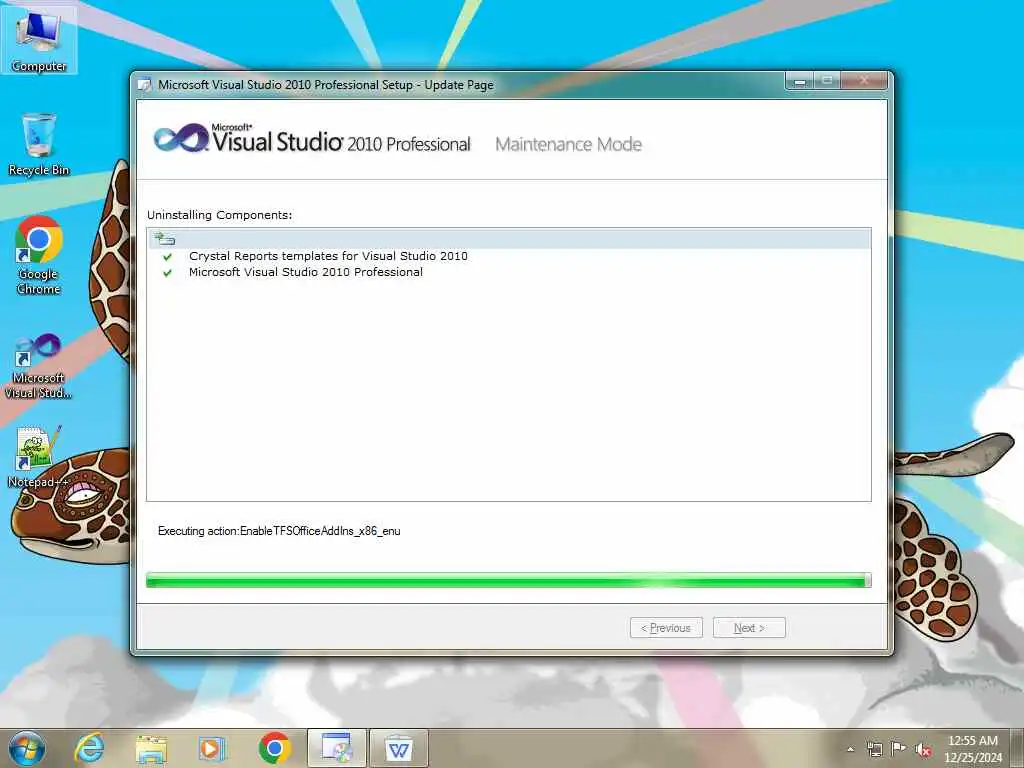Open the WPS Writer taskbar button

[399, 748]
